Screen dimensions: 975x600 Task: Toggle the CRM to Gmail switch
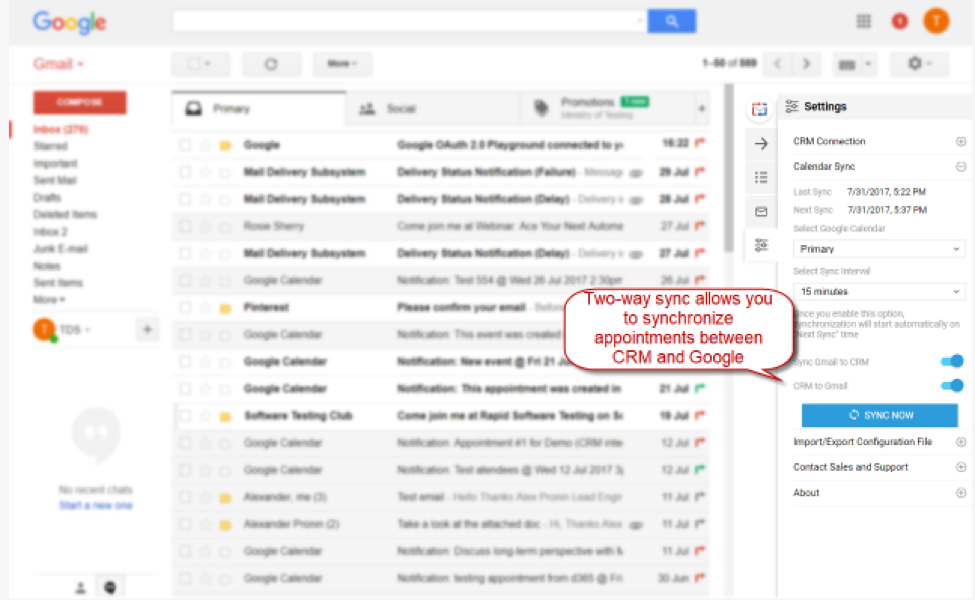[952, 385]
